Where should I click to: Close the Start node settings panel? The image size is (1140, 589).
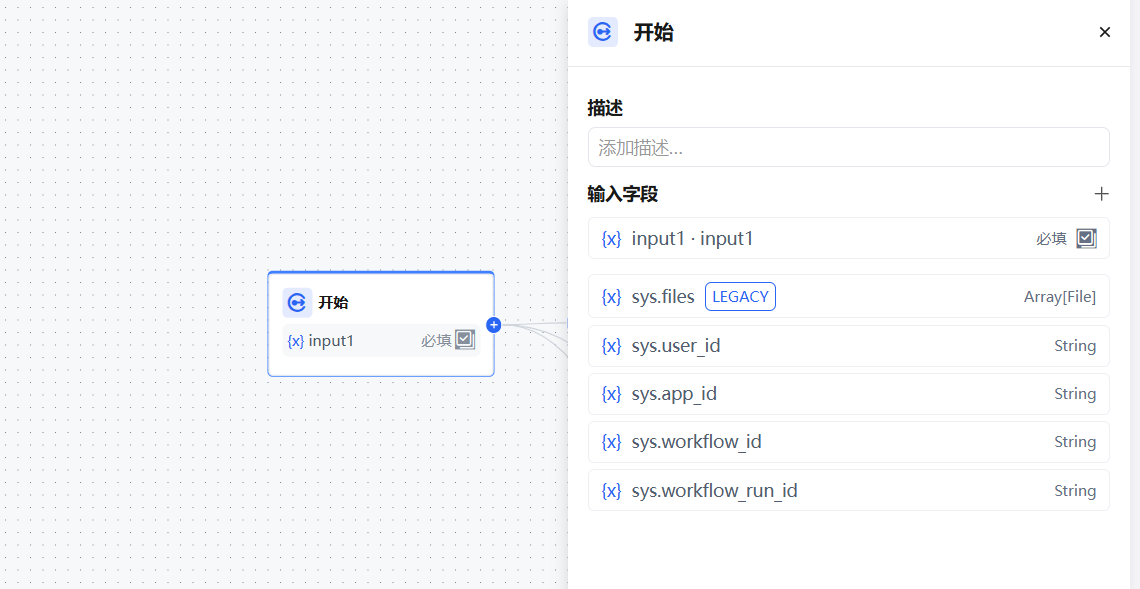click(x=1104, y=32)
